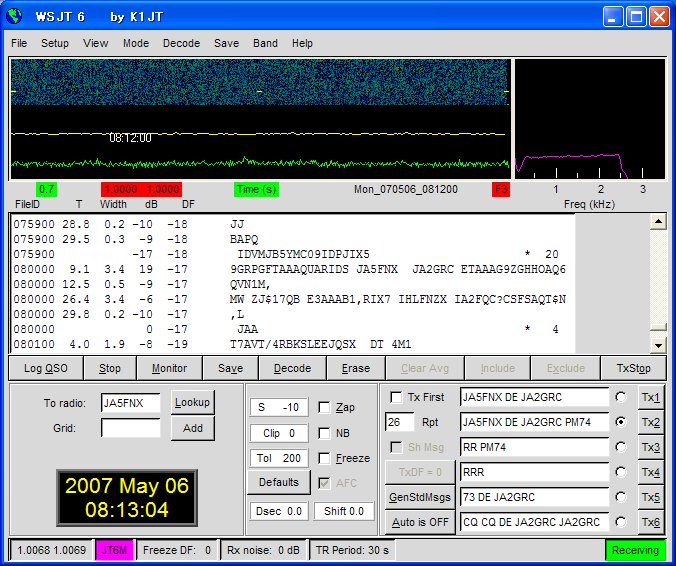Viewport: 676px width, 566px height.
Task: Open the File menu
Action: pos(19,43)
